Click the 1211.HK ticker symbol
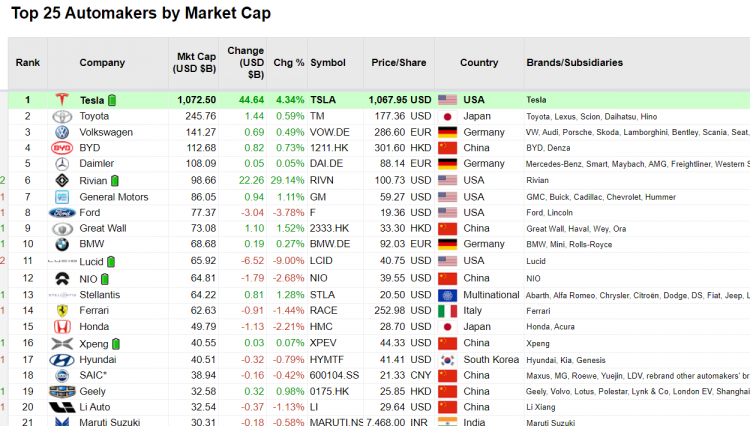This screenshot has height=426, width=750. [327, 148]
